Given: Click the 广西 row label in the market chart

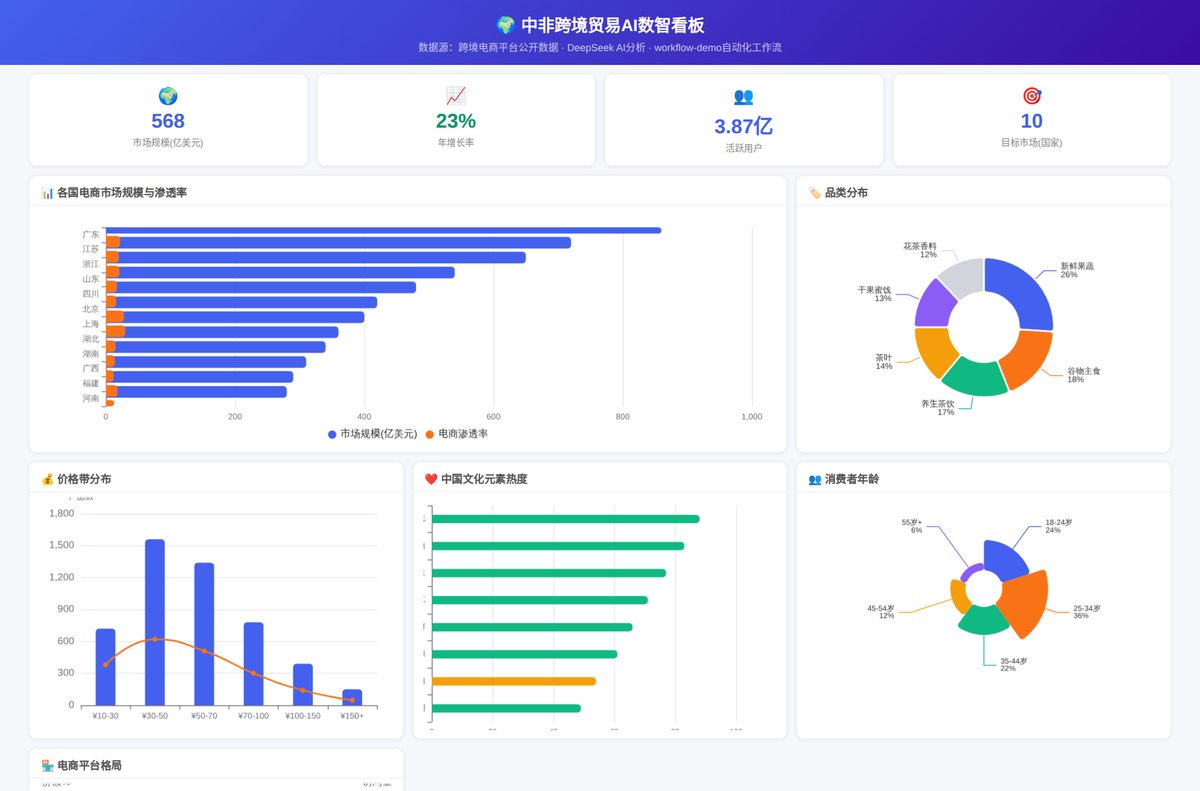Looking at the screenshot, I should 91,368.
